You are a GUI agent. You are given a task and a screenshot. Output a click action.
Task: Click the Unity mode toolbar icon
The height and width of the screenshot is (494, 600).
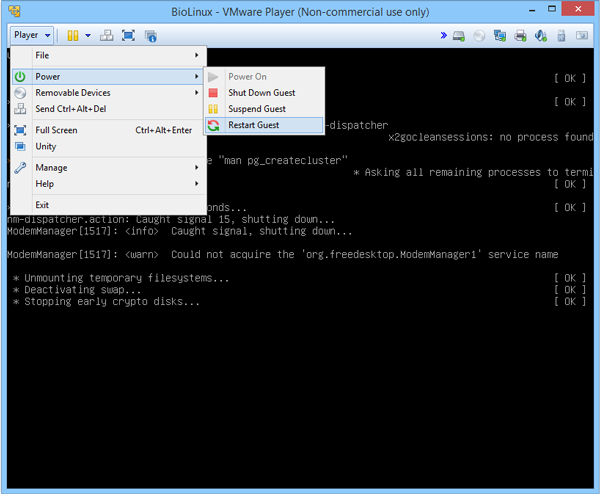click(x=150, y=36)
